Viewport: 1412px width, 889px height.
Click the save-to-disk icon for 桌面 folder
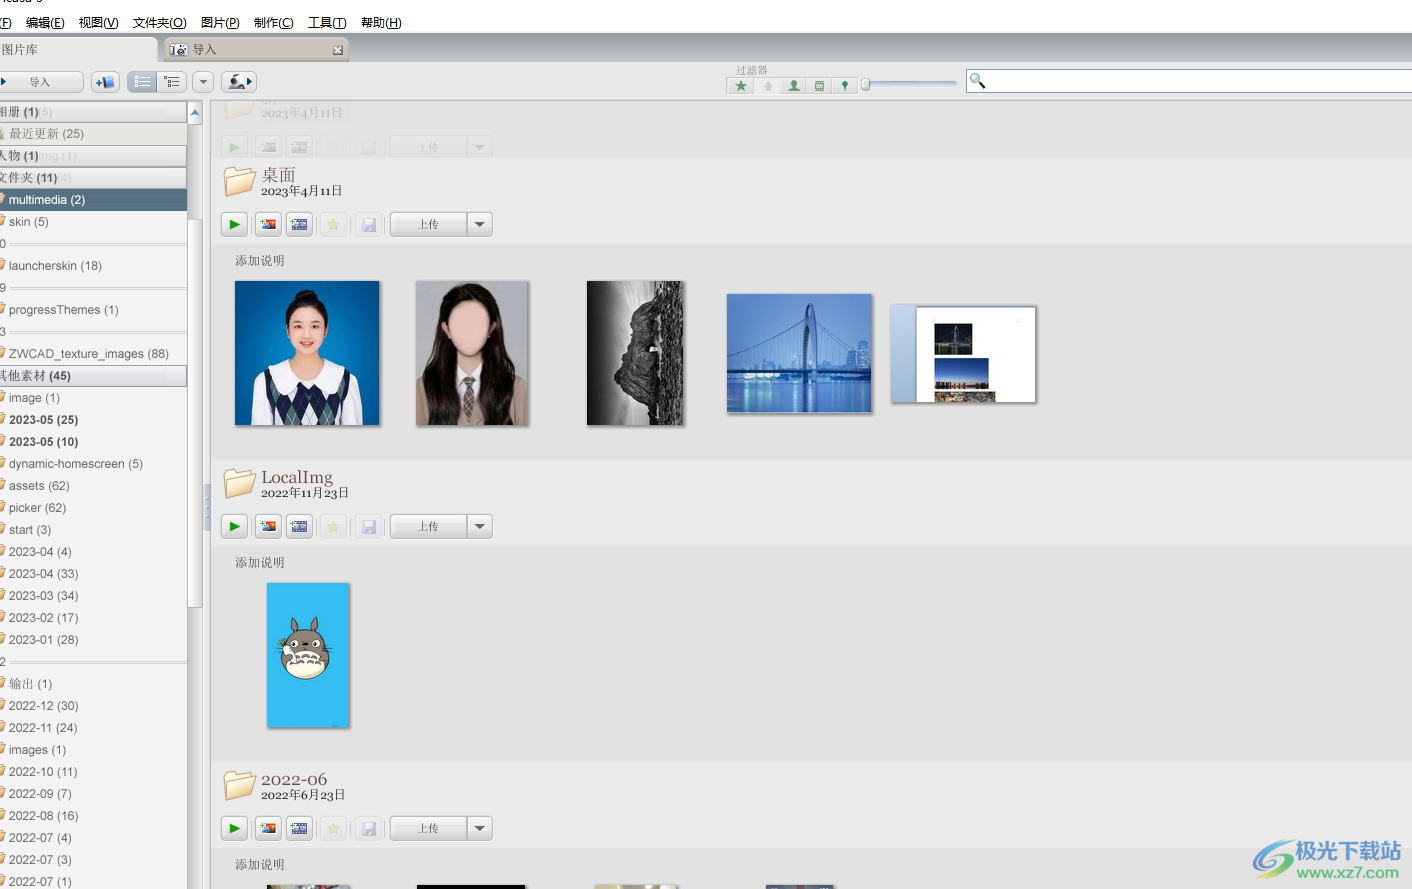369,225
